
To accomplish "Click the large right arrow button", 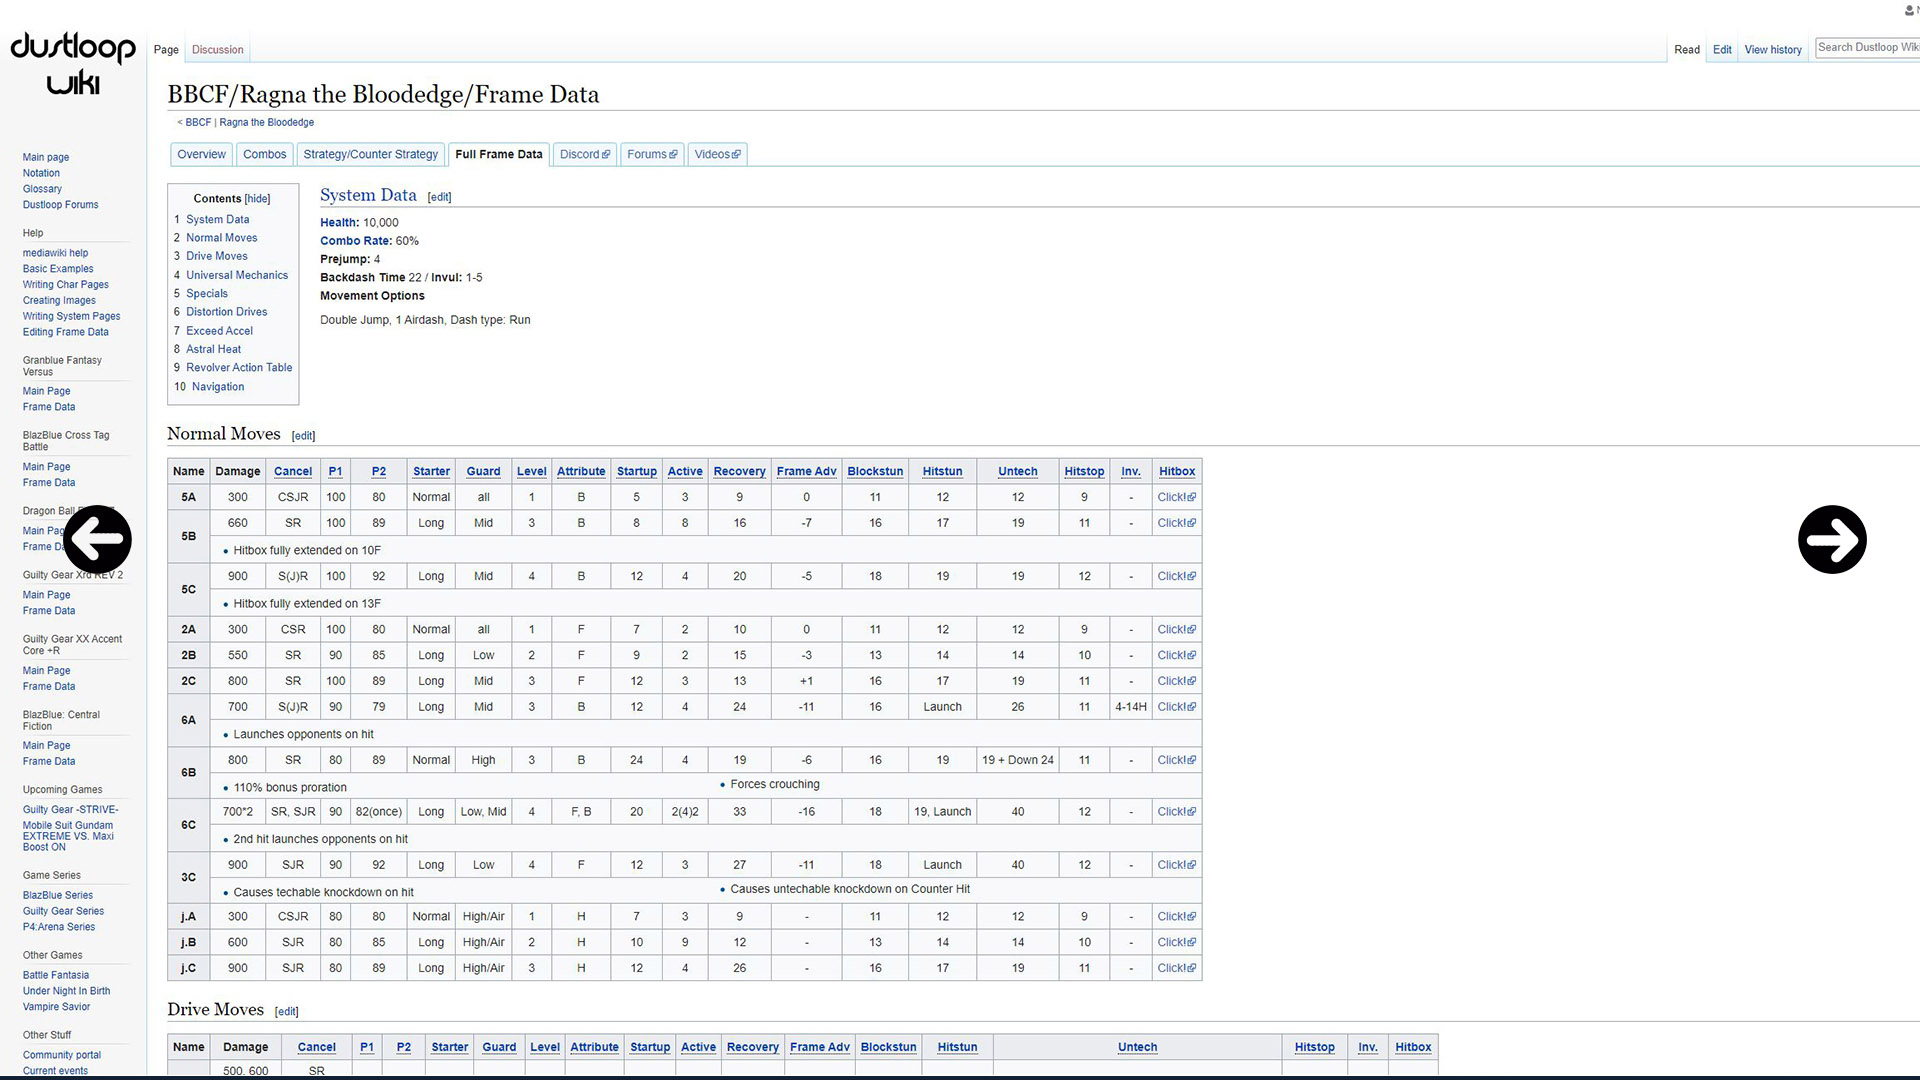I will pos(1832,539).
